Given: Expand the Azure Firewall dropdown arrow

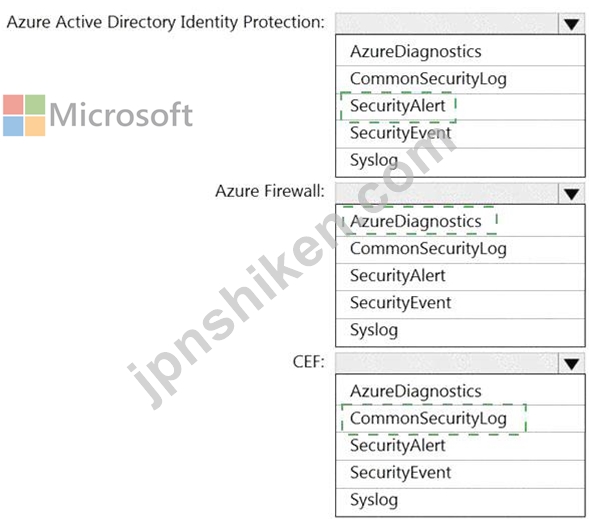Looking at the screenshot, I should [x=572, y=193].
